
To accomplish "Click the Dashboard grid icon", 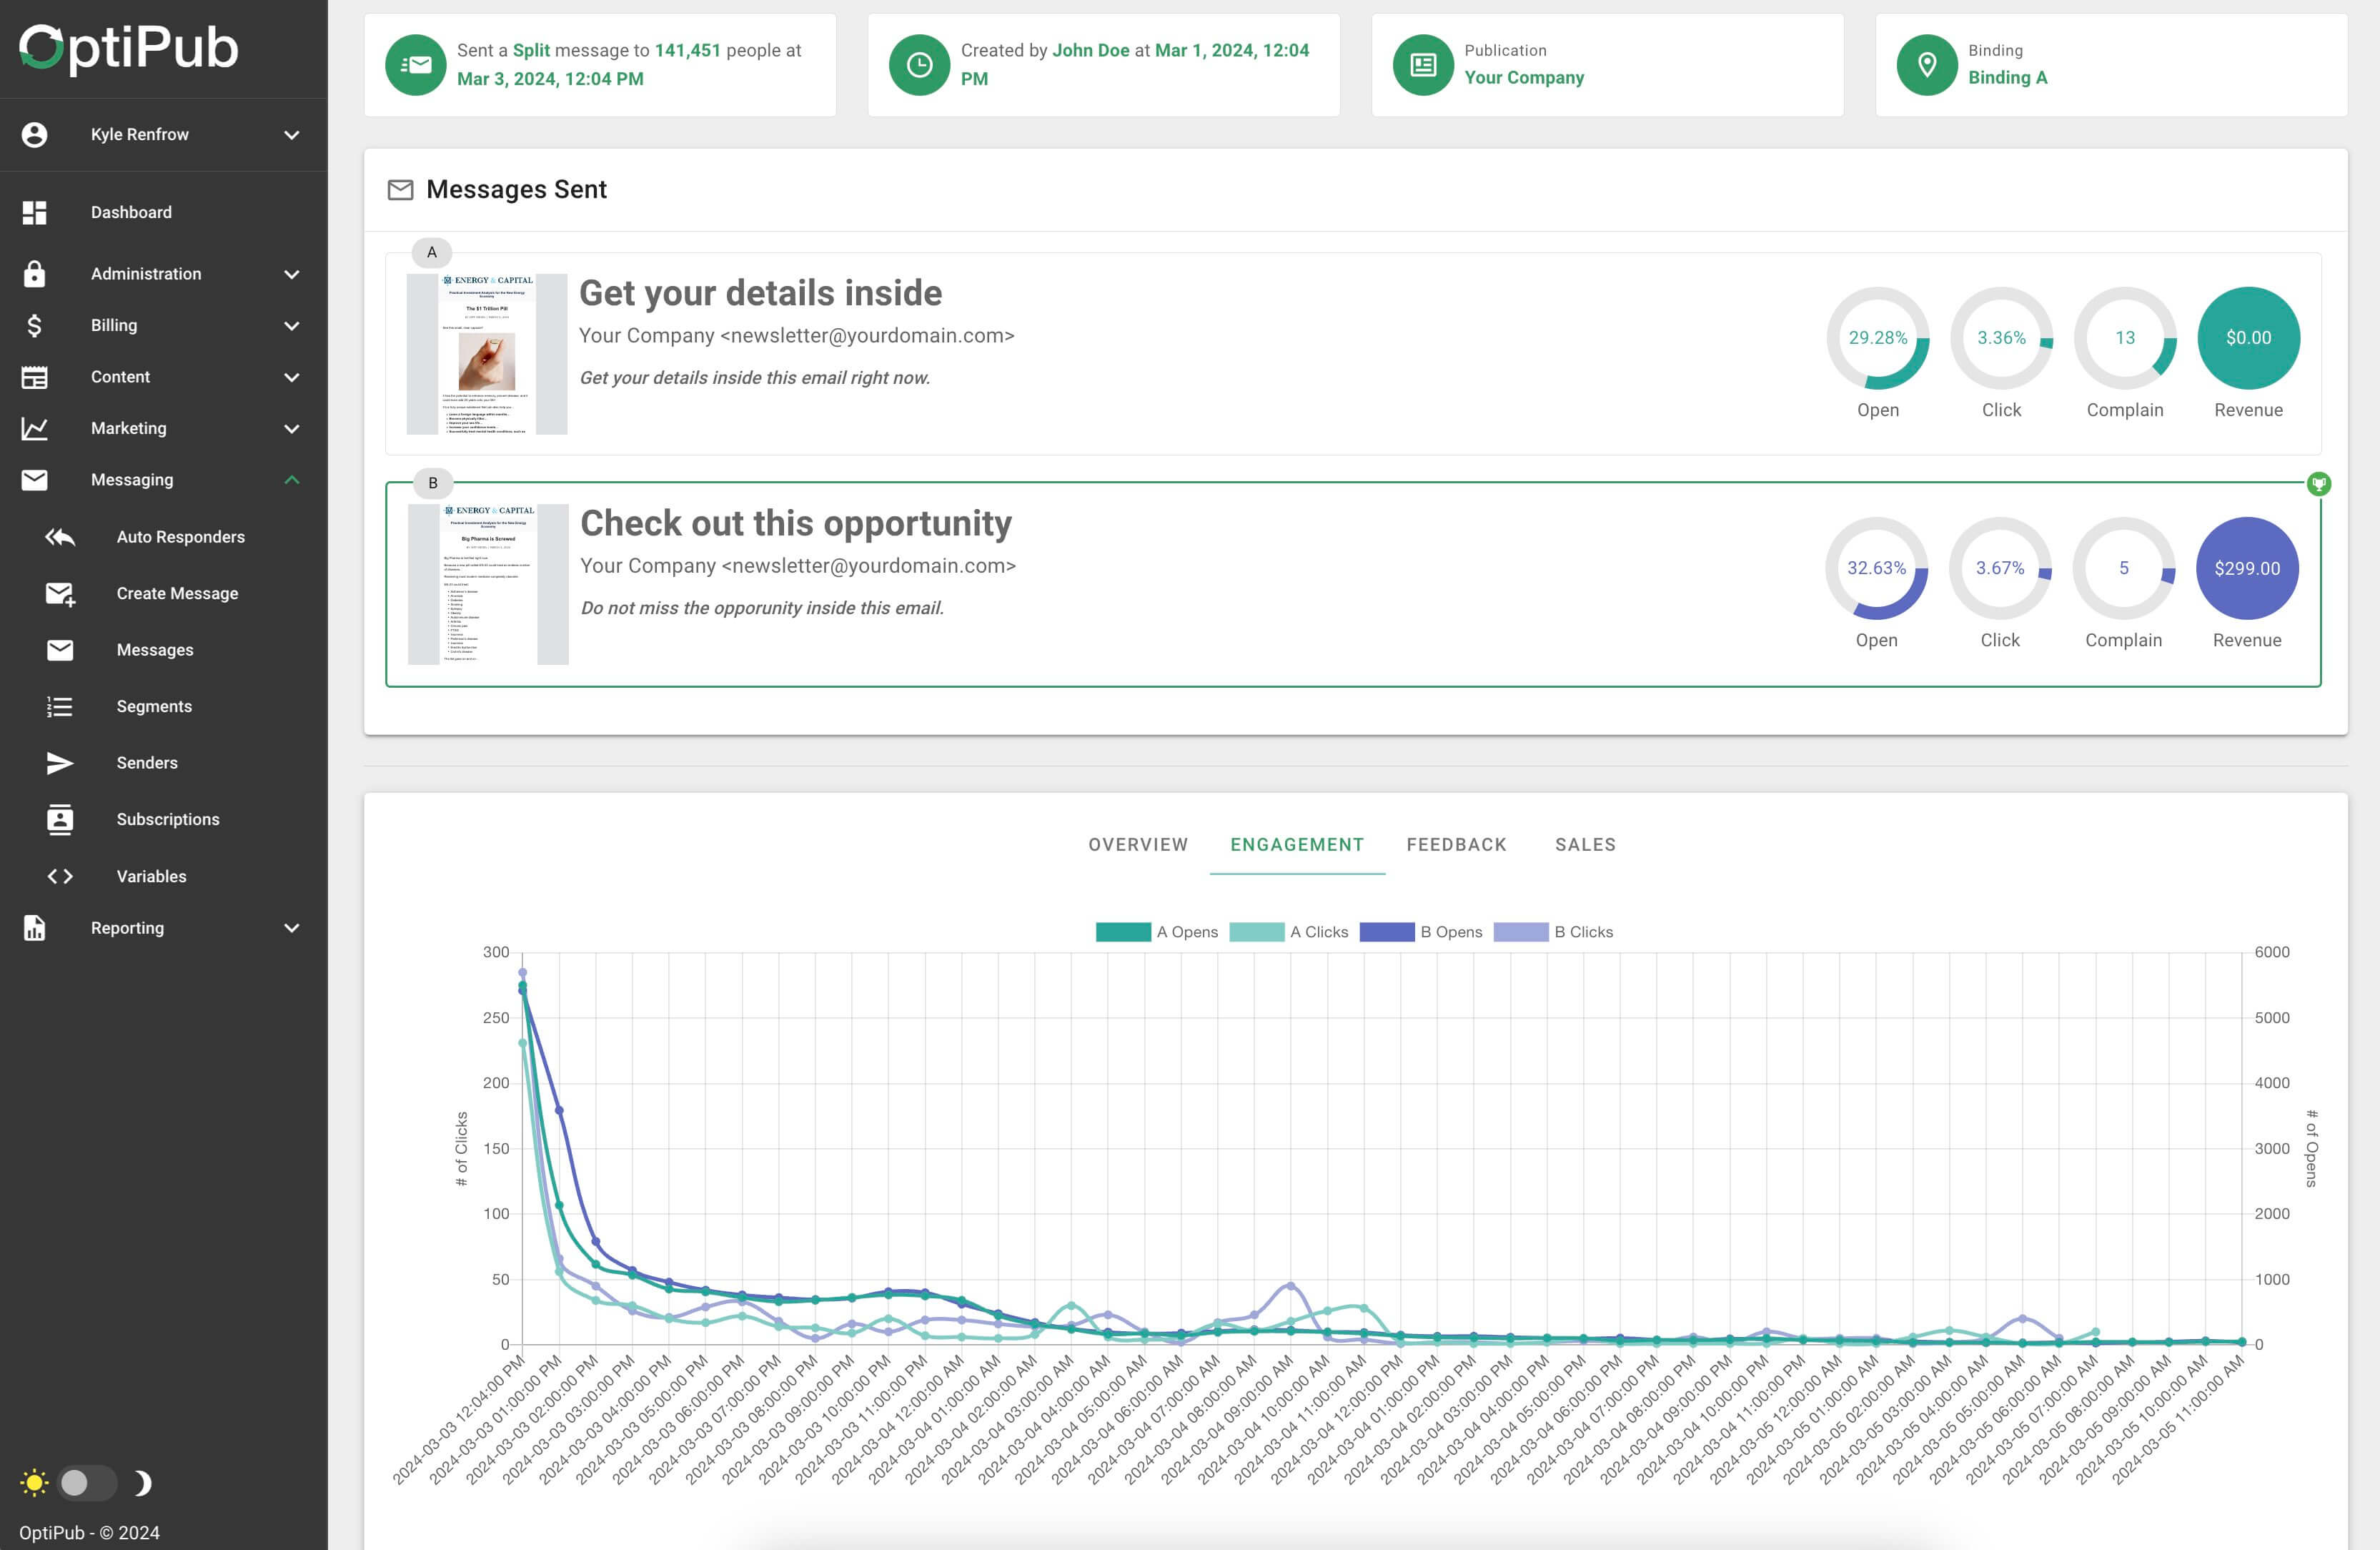I will [35, 212].
